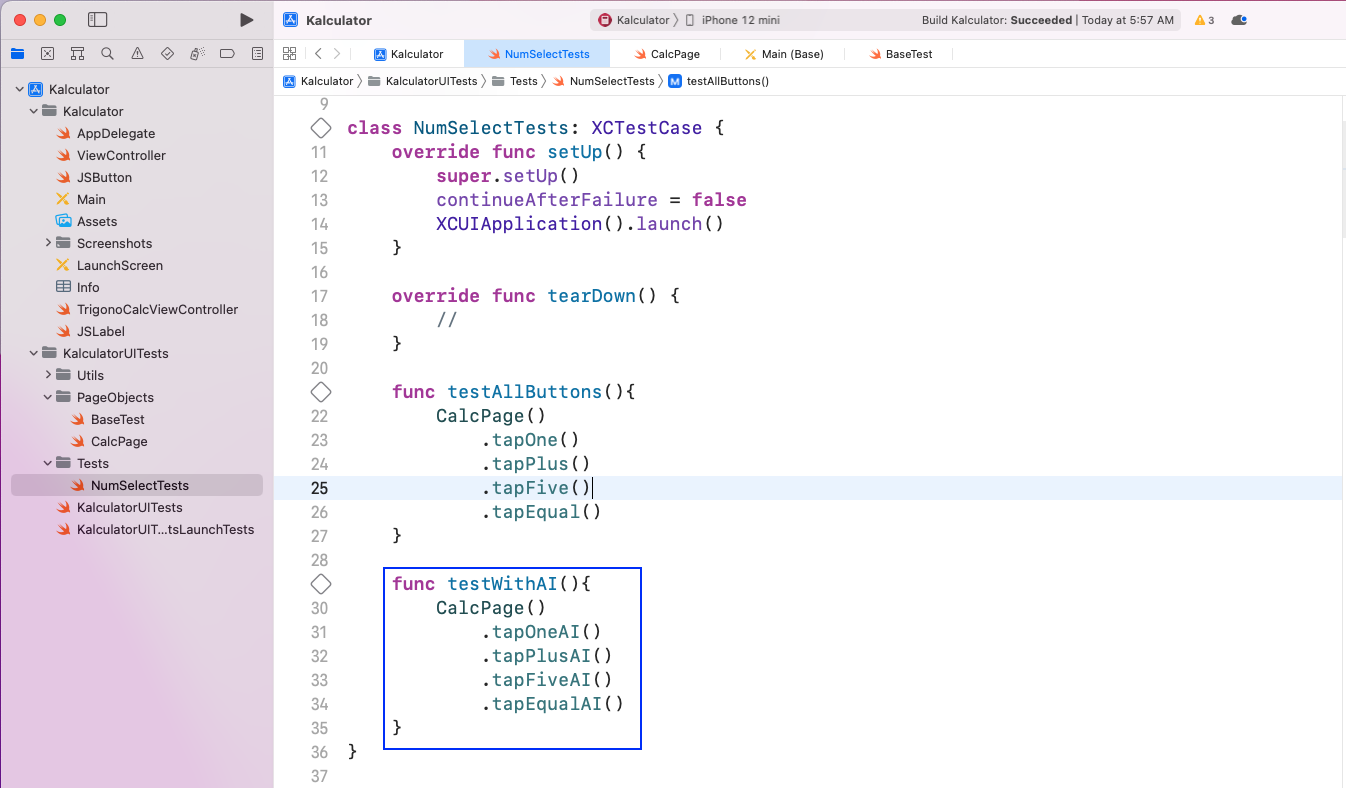This screenshot has width=1346, height=788.
Task: Select Kalculator scheme in toolbar
Action: [x=634, y=20]
